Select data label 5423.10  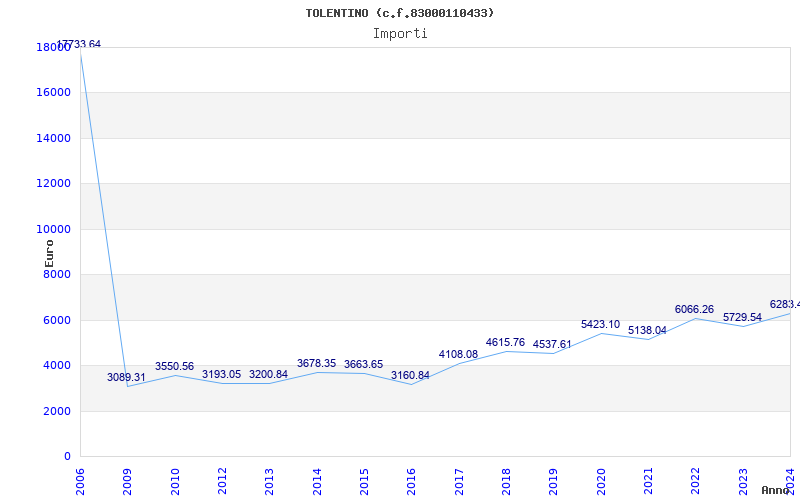tap(601, 324)
